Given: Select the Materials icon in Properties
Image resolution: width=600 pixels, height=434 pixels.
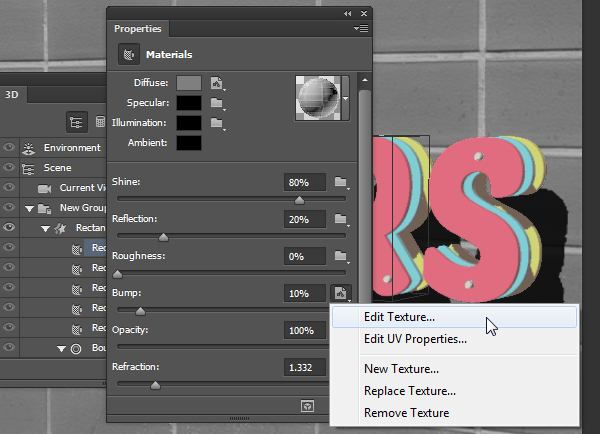Looking at the screenshot, I should pos(128,54).
